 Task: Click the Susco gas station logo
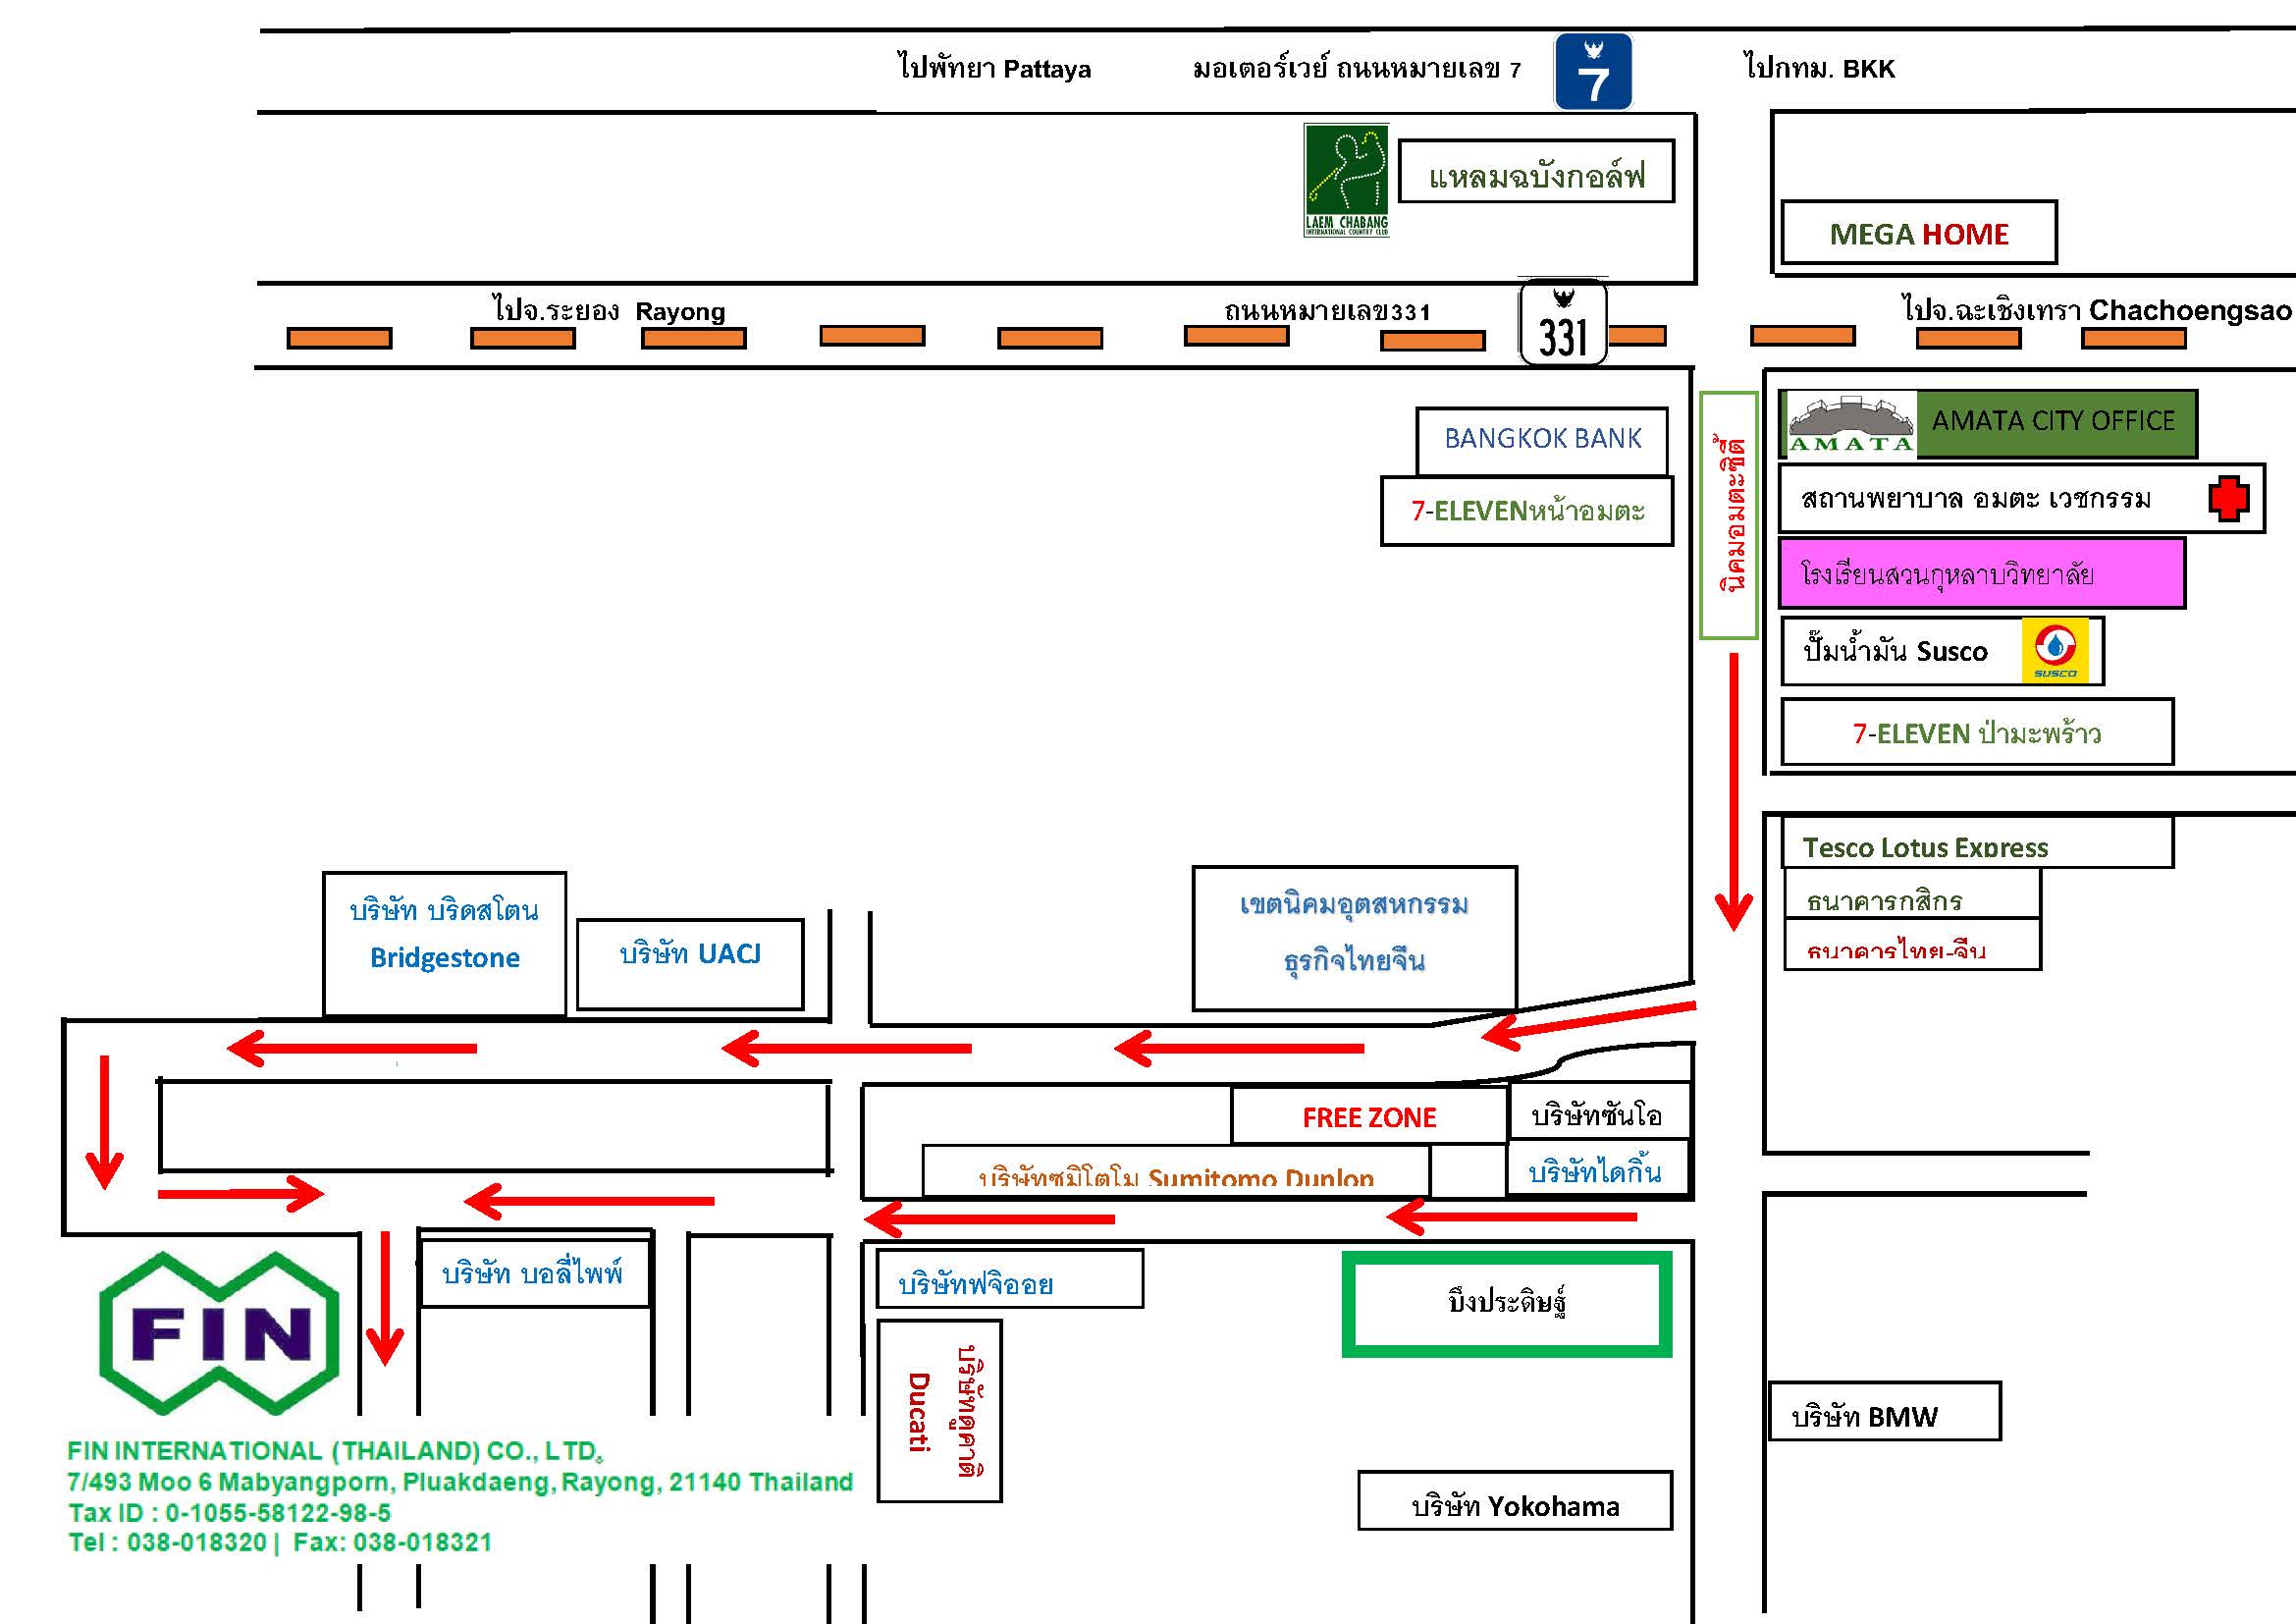(2055, 651)
